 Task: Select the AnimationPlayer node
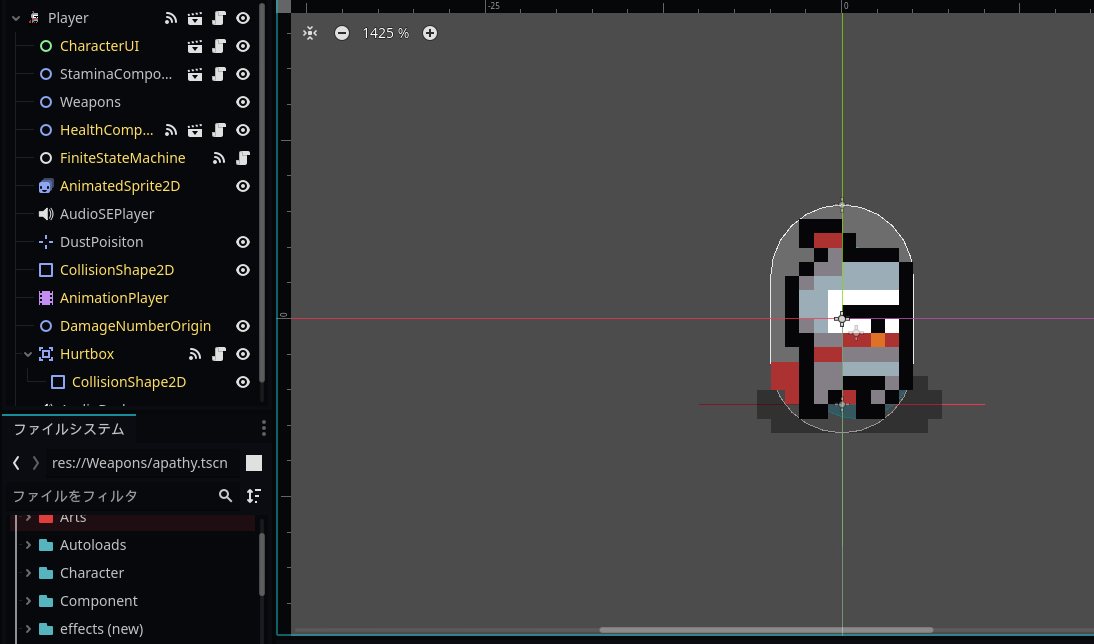114,298
